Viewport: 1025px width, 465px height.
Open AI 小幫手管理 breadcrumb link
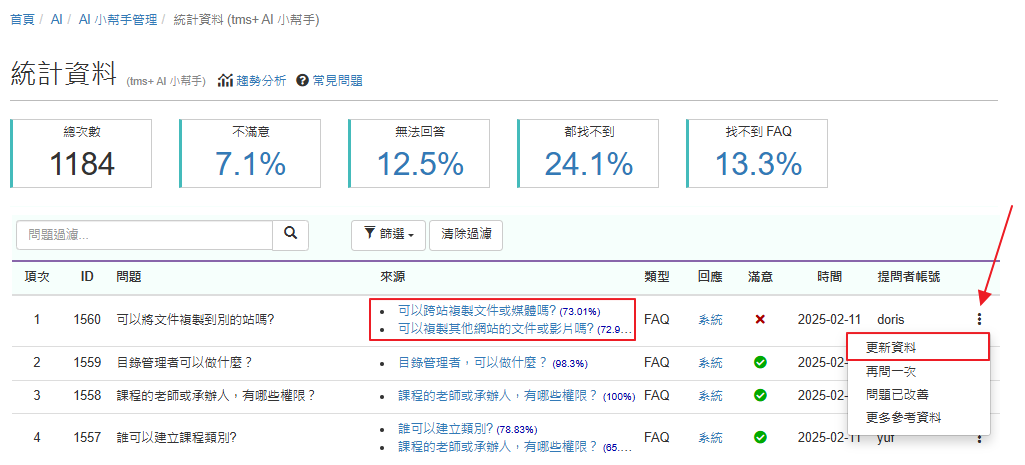pyautogui.click(x=117, y=19)
